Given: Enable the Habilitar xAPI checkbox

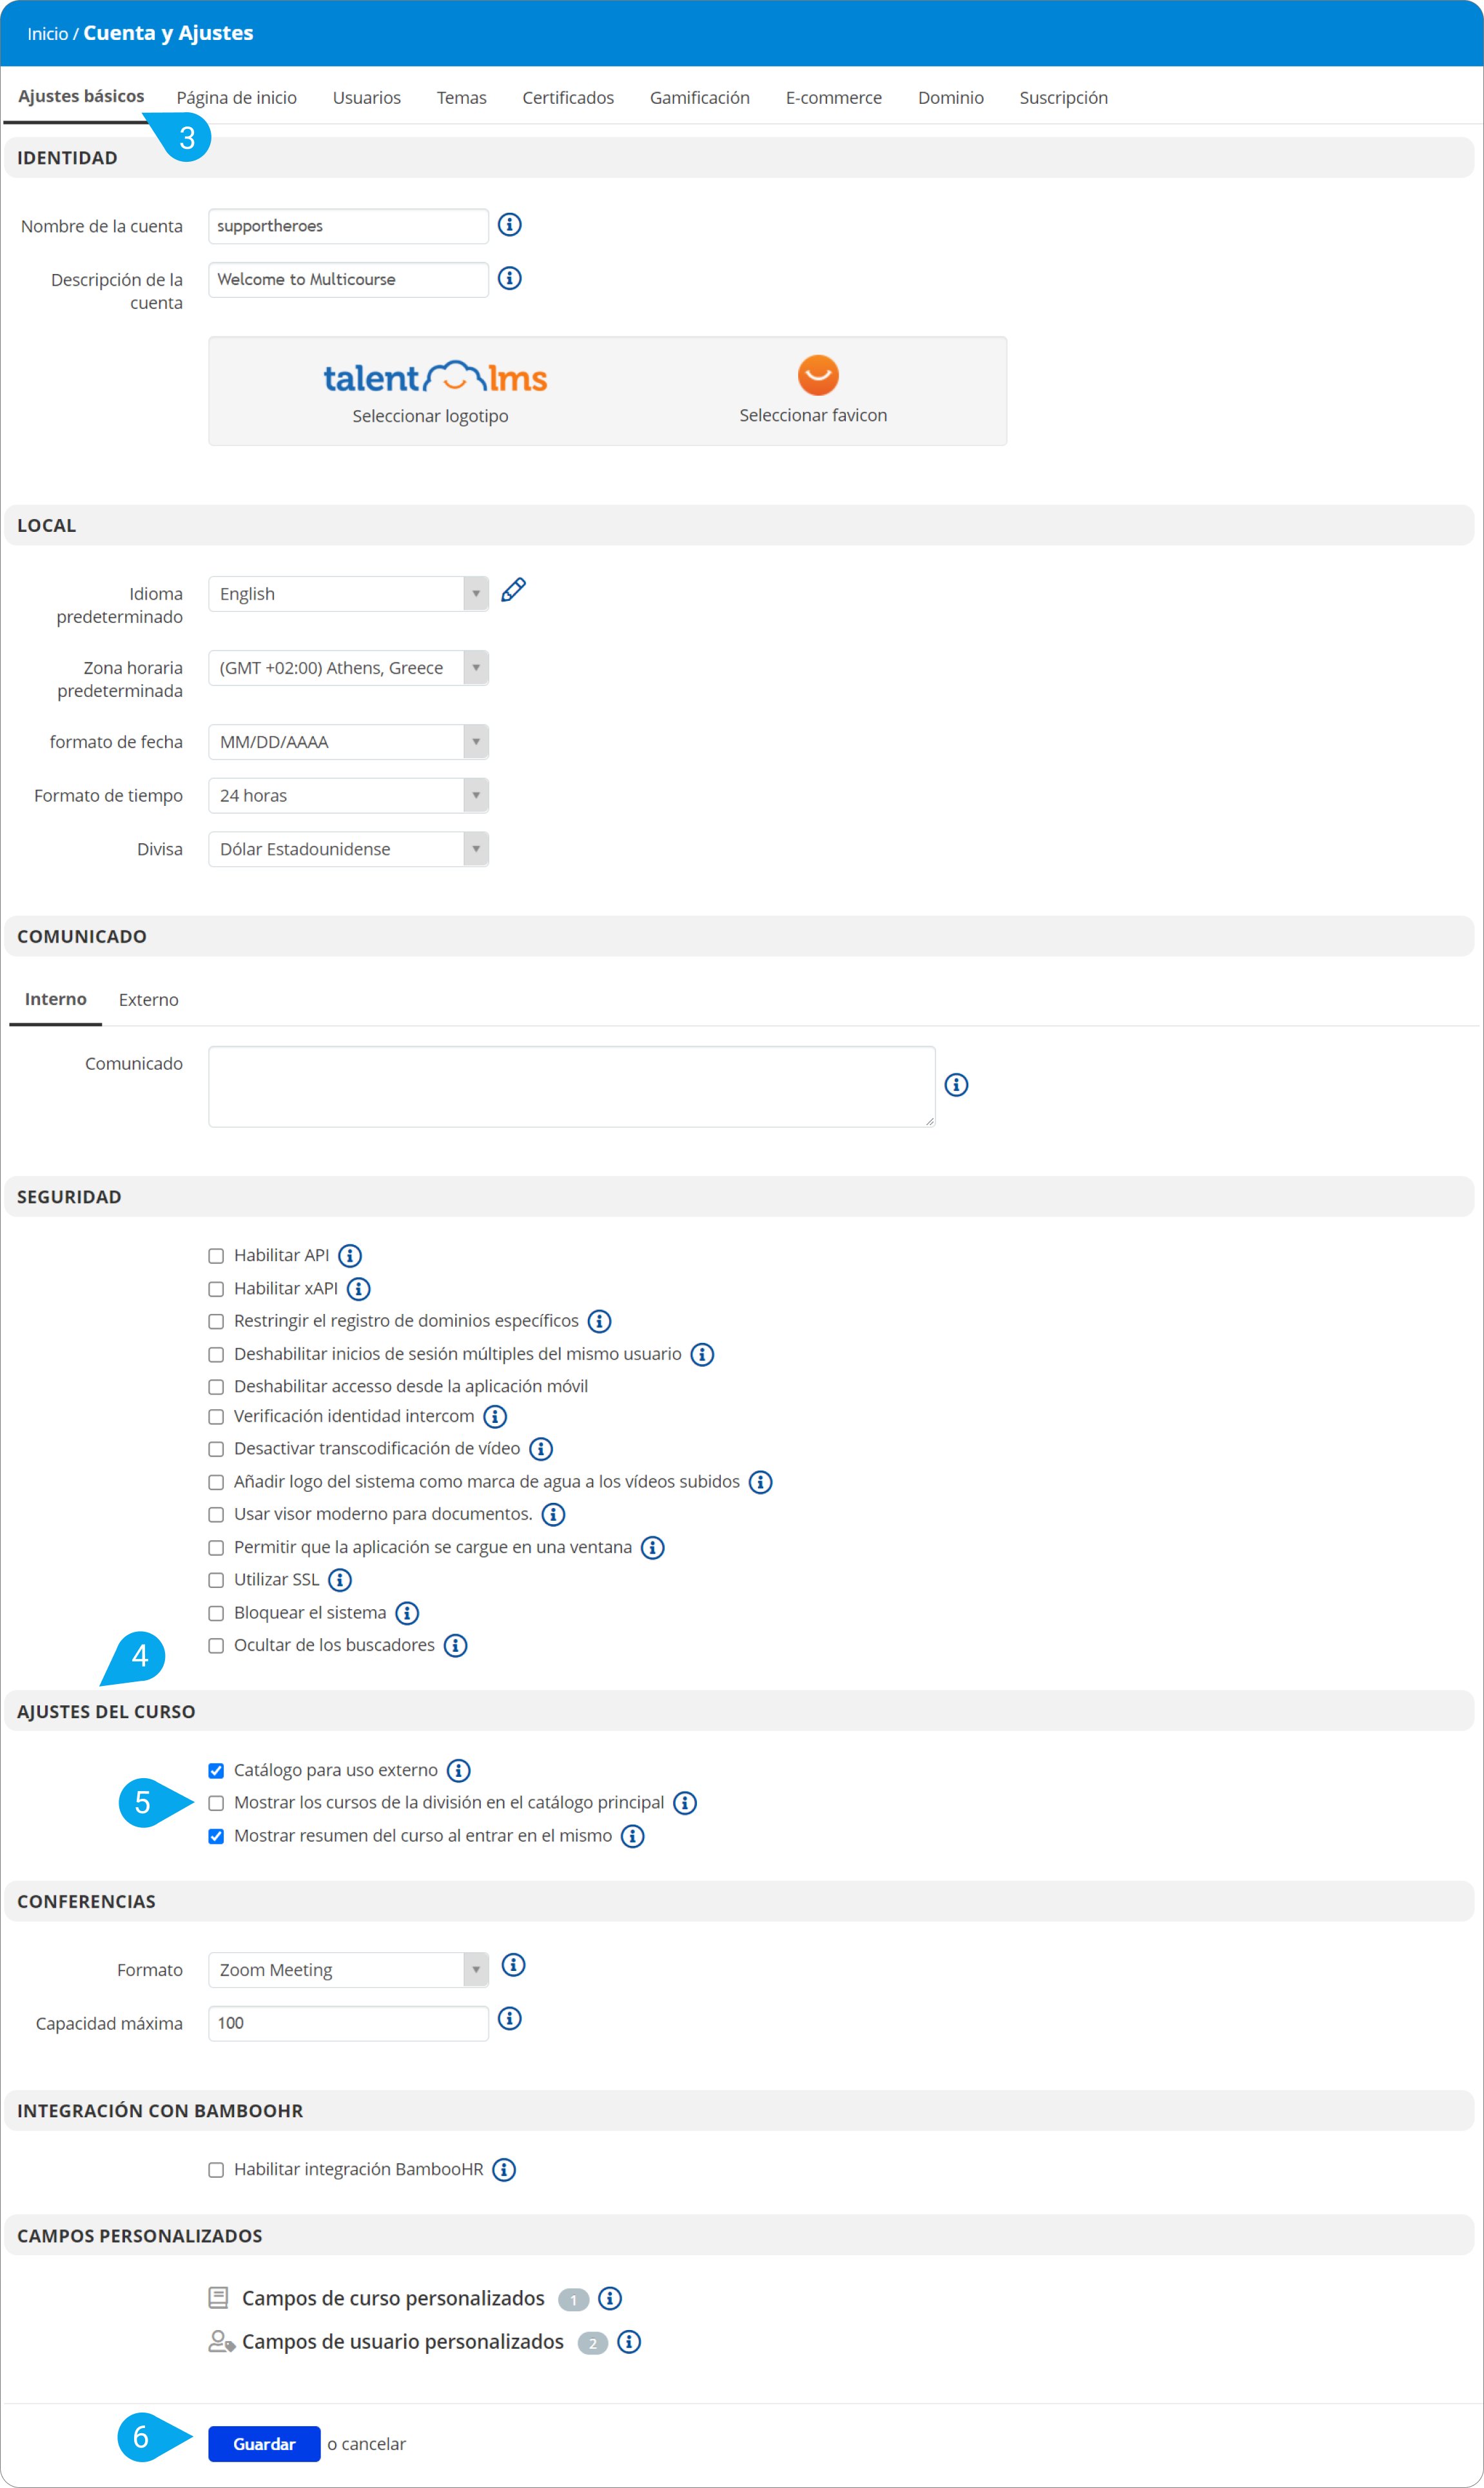Looking at the screenshot, I should pos(216,1289).
